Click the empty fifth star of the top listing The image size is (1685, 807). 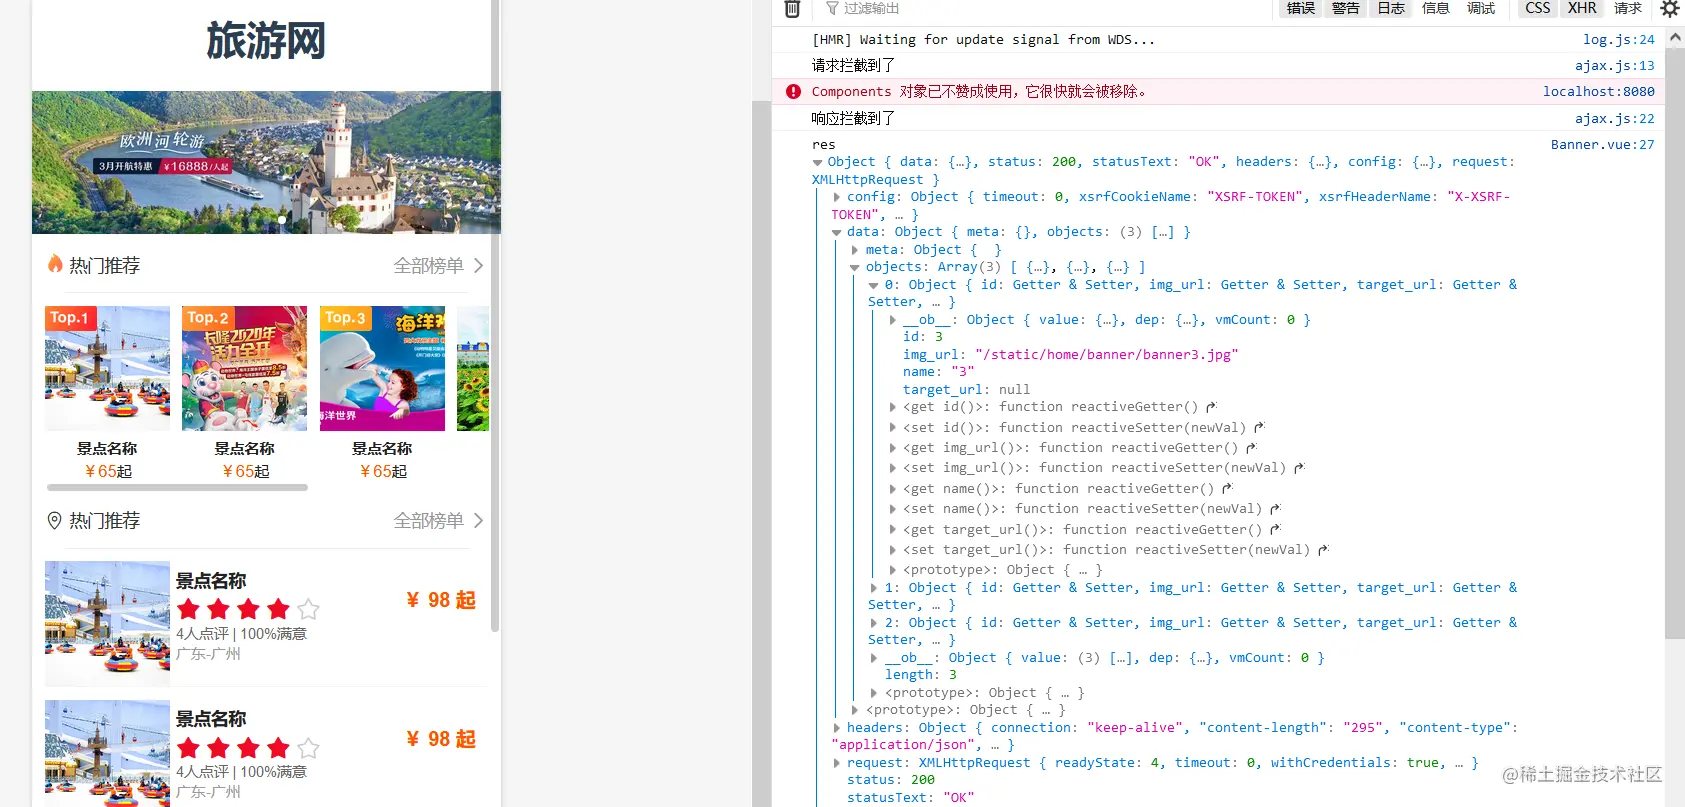coord(309,609)
